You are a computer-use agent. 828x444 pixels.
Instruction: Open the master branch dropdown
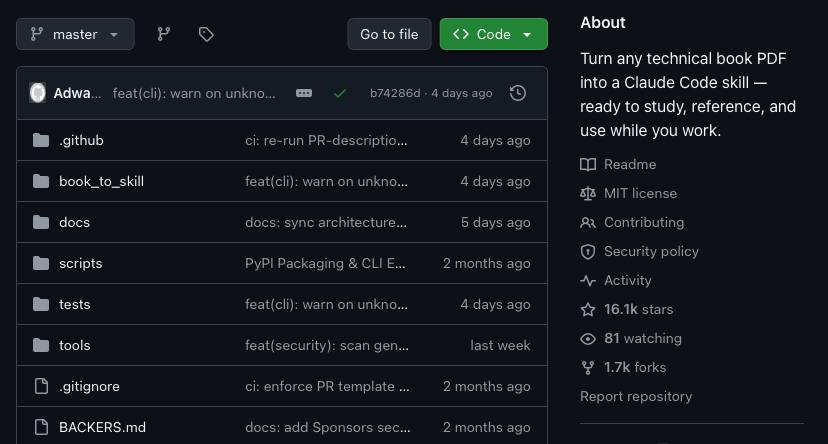[x=75, y=34]
